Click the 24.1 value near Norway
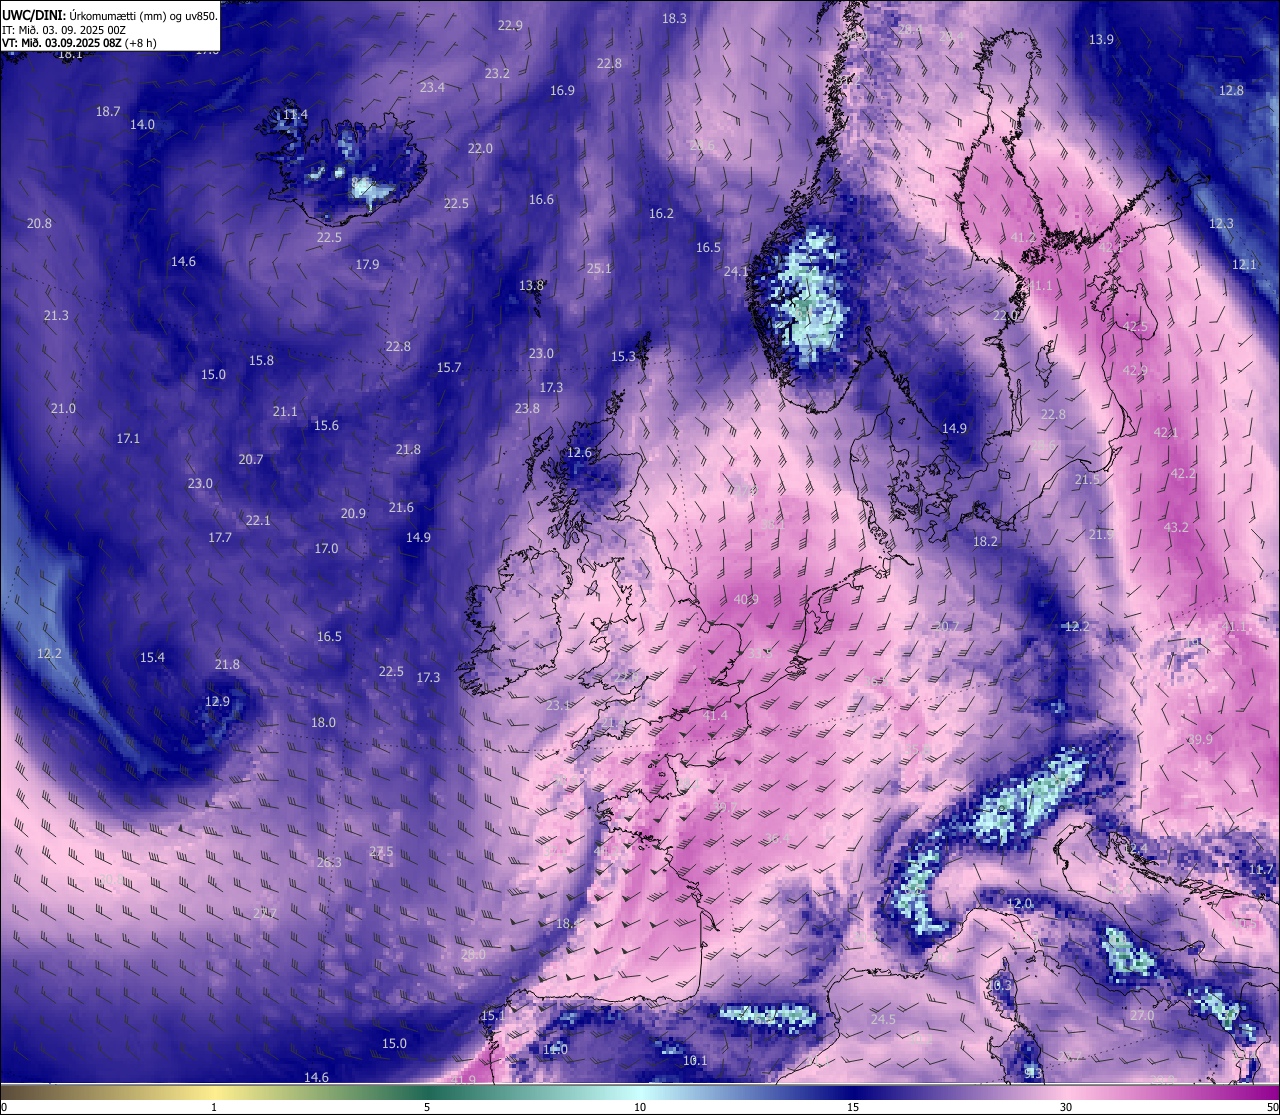The width and height of the screenshot is (1280, 1115). (736, 271)
